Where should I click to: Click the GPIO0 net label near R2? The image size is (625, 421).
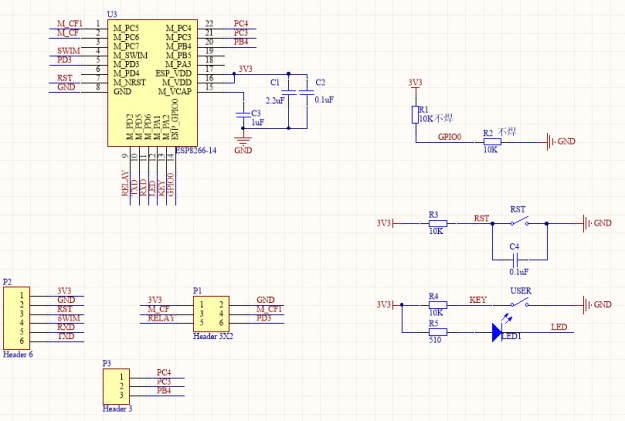pos(450,137)
